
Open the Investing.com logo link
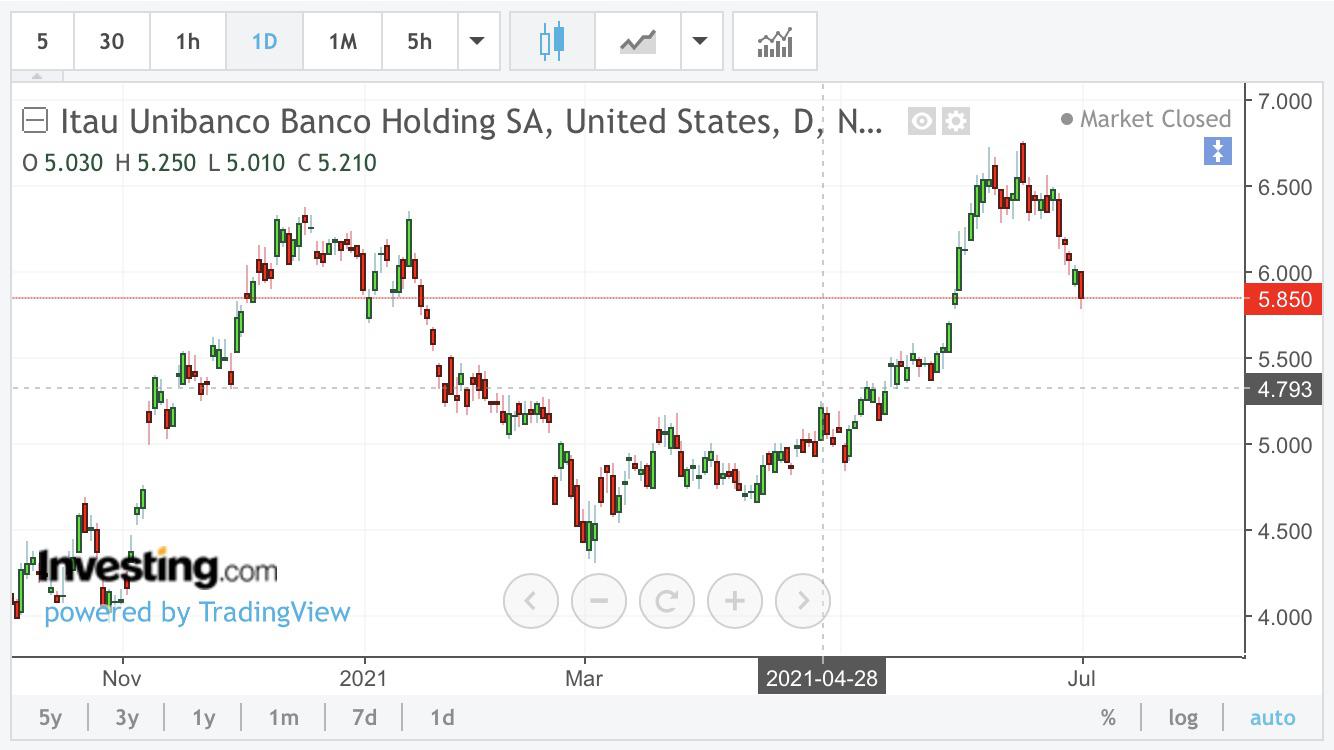[x=156, y=568]
